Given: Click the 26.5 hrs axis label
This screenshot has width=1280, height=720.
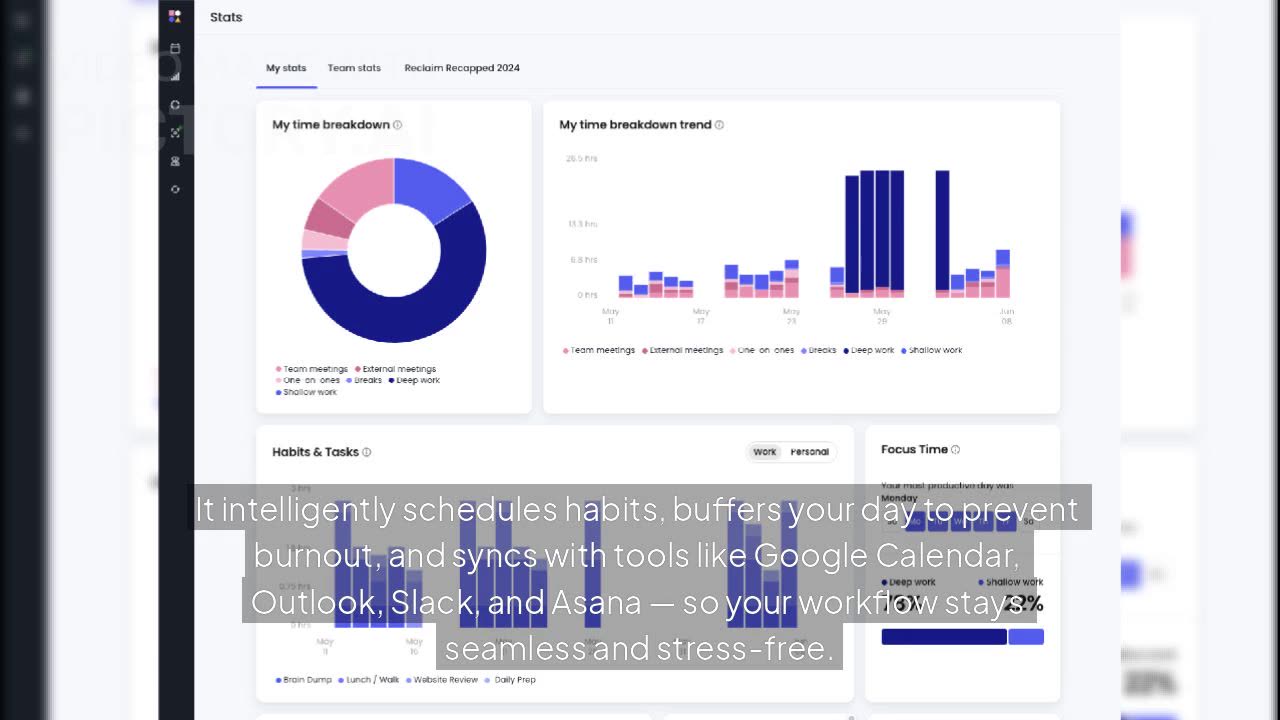Looking at the screenshot, I should [582, 159].
